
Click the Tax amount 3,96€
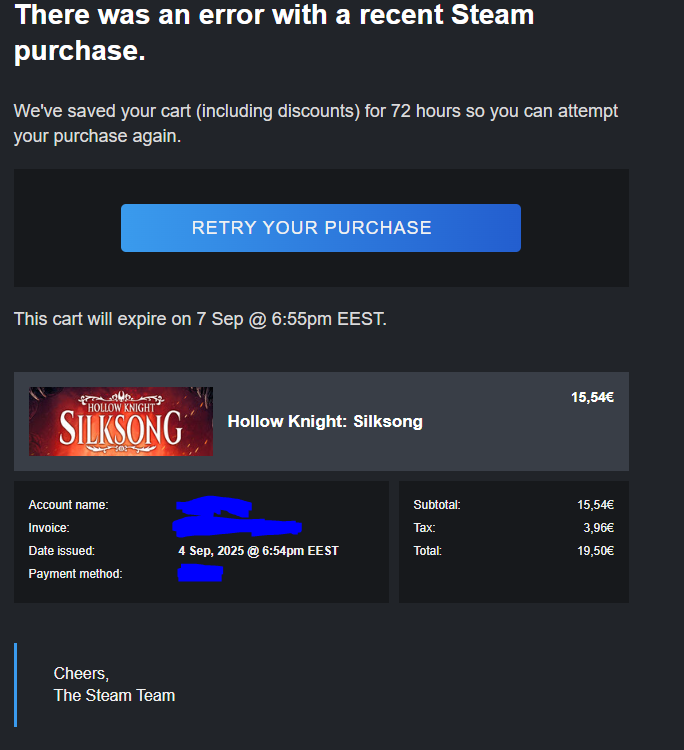(x=598, y=527)
